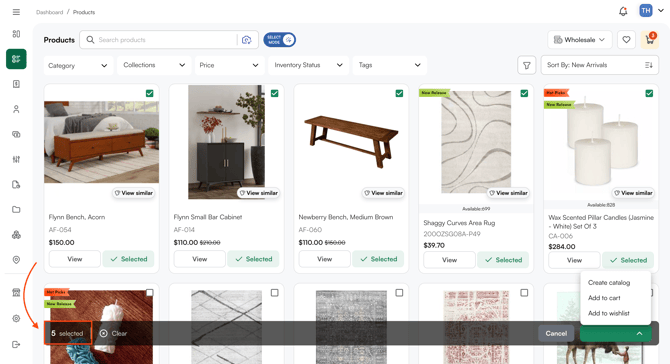Choose Create catalog from the menu
670x364 pixels.
609,282
